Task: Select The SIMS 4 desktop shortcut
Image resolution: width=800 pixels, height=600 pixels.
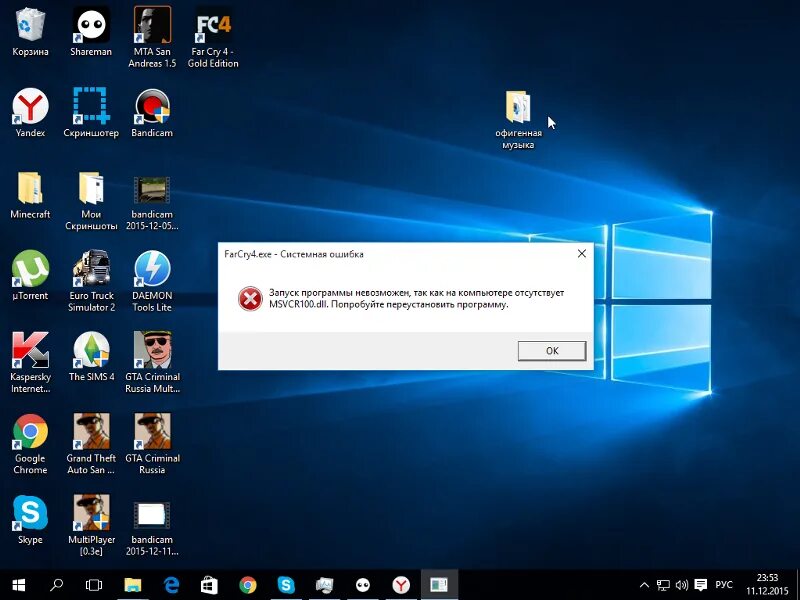Action: click(91, 357)
